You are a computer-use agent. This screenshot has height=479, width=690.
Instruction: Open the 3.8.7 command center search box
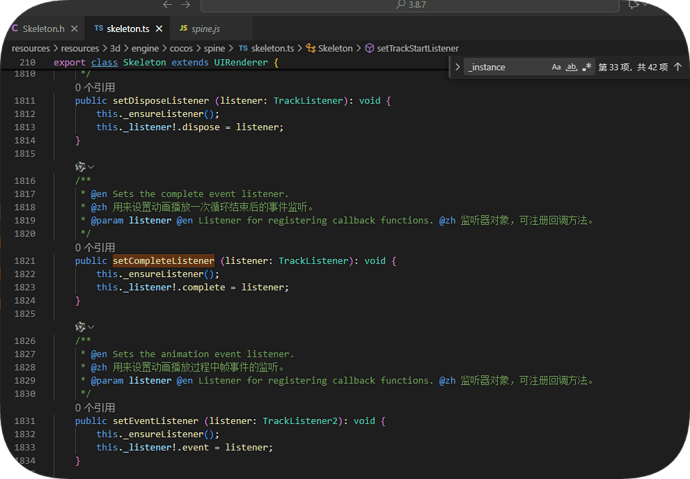click(x=410, y=5)
